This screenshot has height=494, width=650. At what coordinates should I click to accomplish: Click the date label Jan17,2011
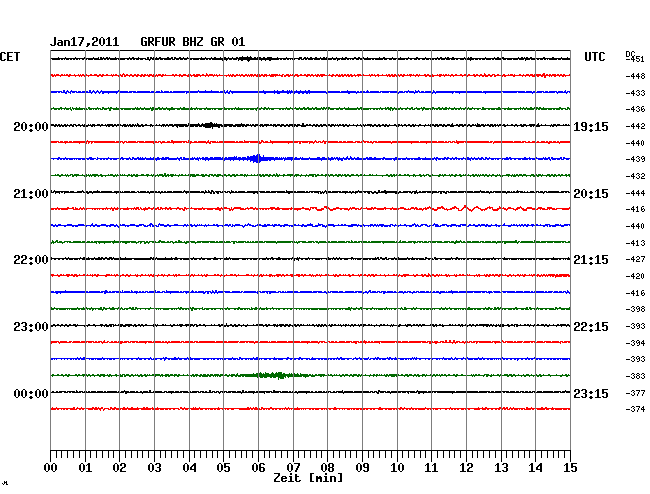click(x=85, y=42)
